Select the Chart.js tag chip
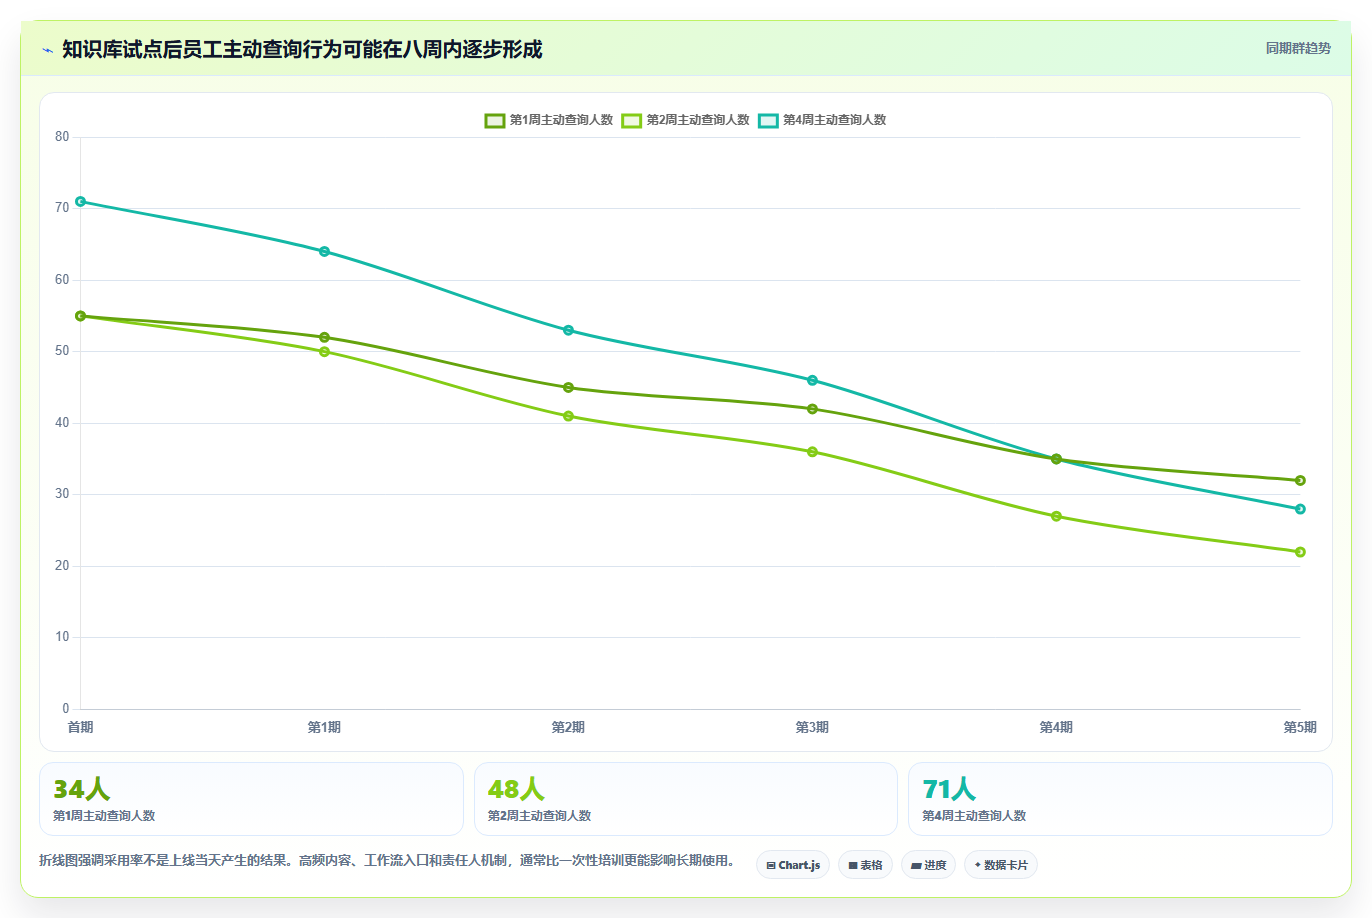The image size is (1372, 918). point(793,865)
